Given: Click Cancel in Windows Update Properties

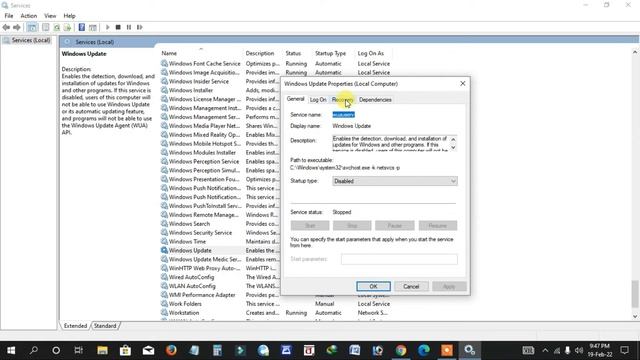Looking at the screenshot, I should point(411,287).
